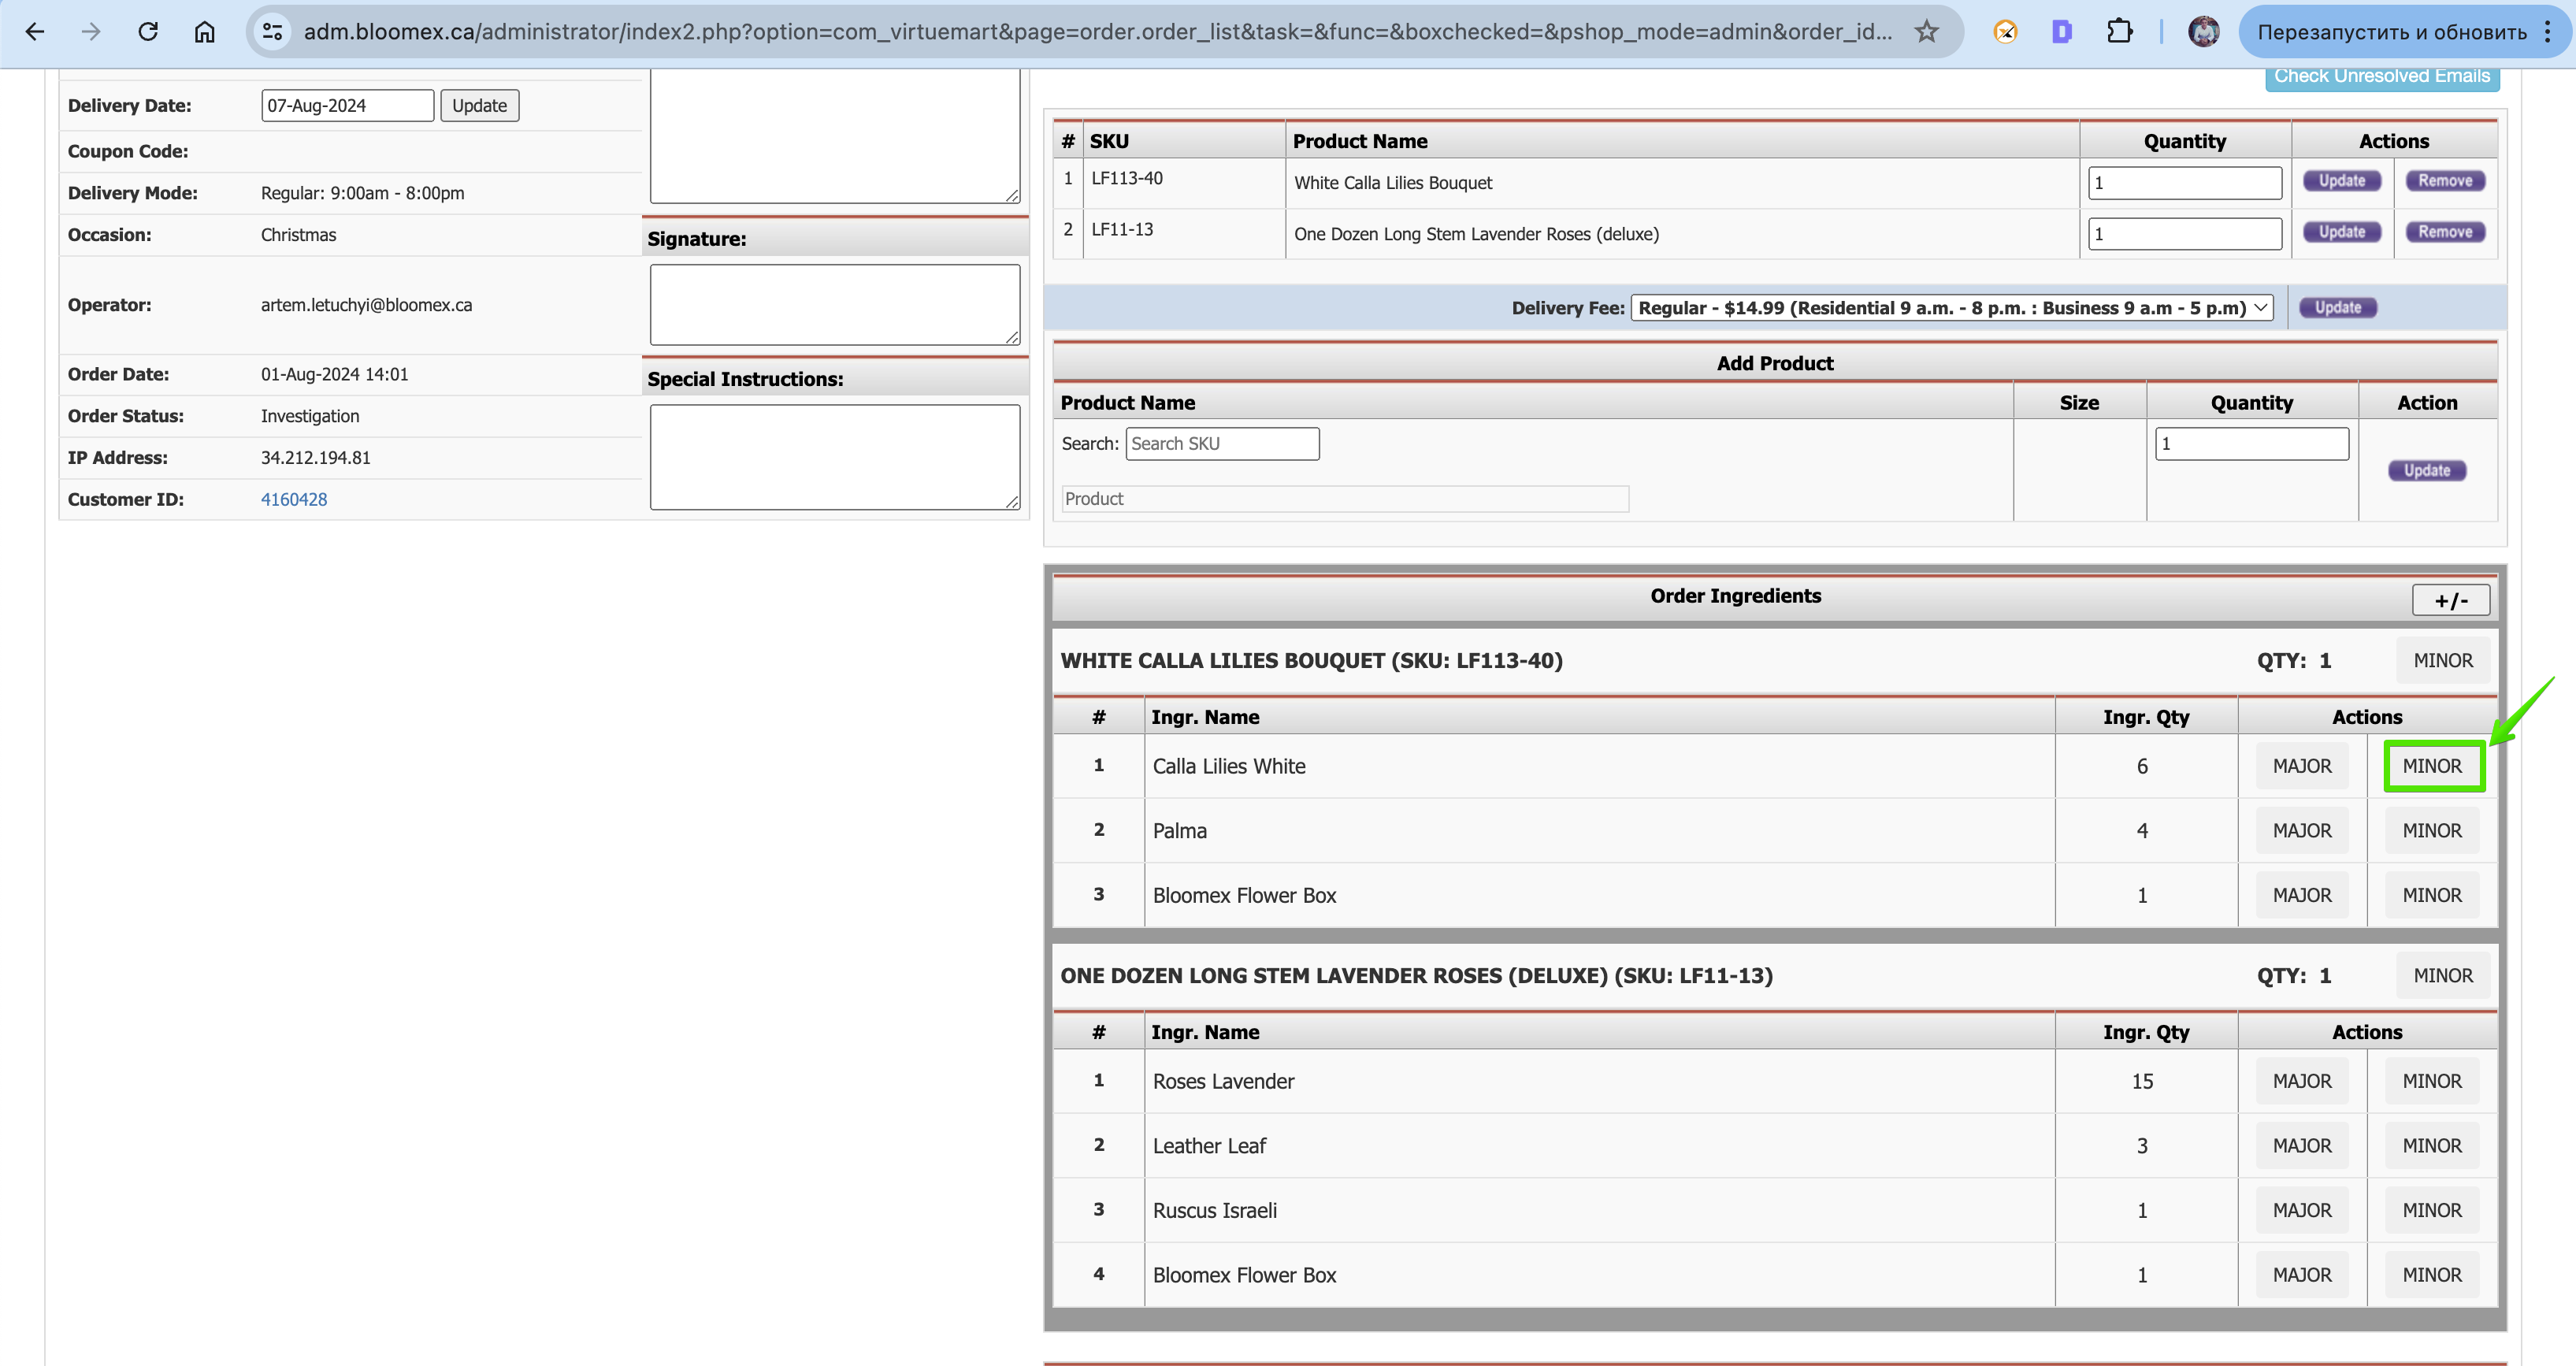Open the site information icon in address bar

273,32
